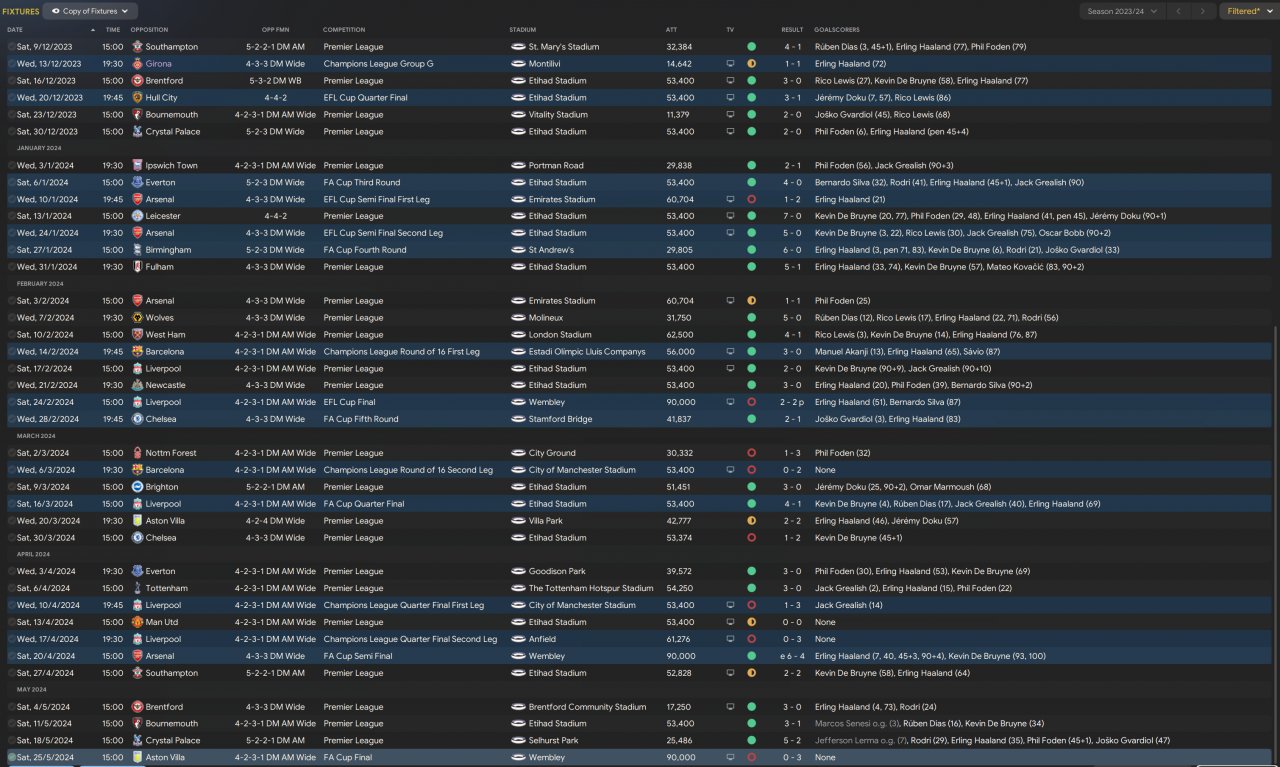Viewport: 1280px width, 767px height.
Task: Click the TV icon on the Girona row
Action: tap(730, 64)
